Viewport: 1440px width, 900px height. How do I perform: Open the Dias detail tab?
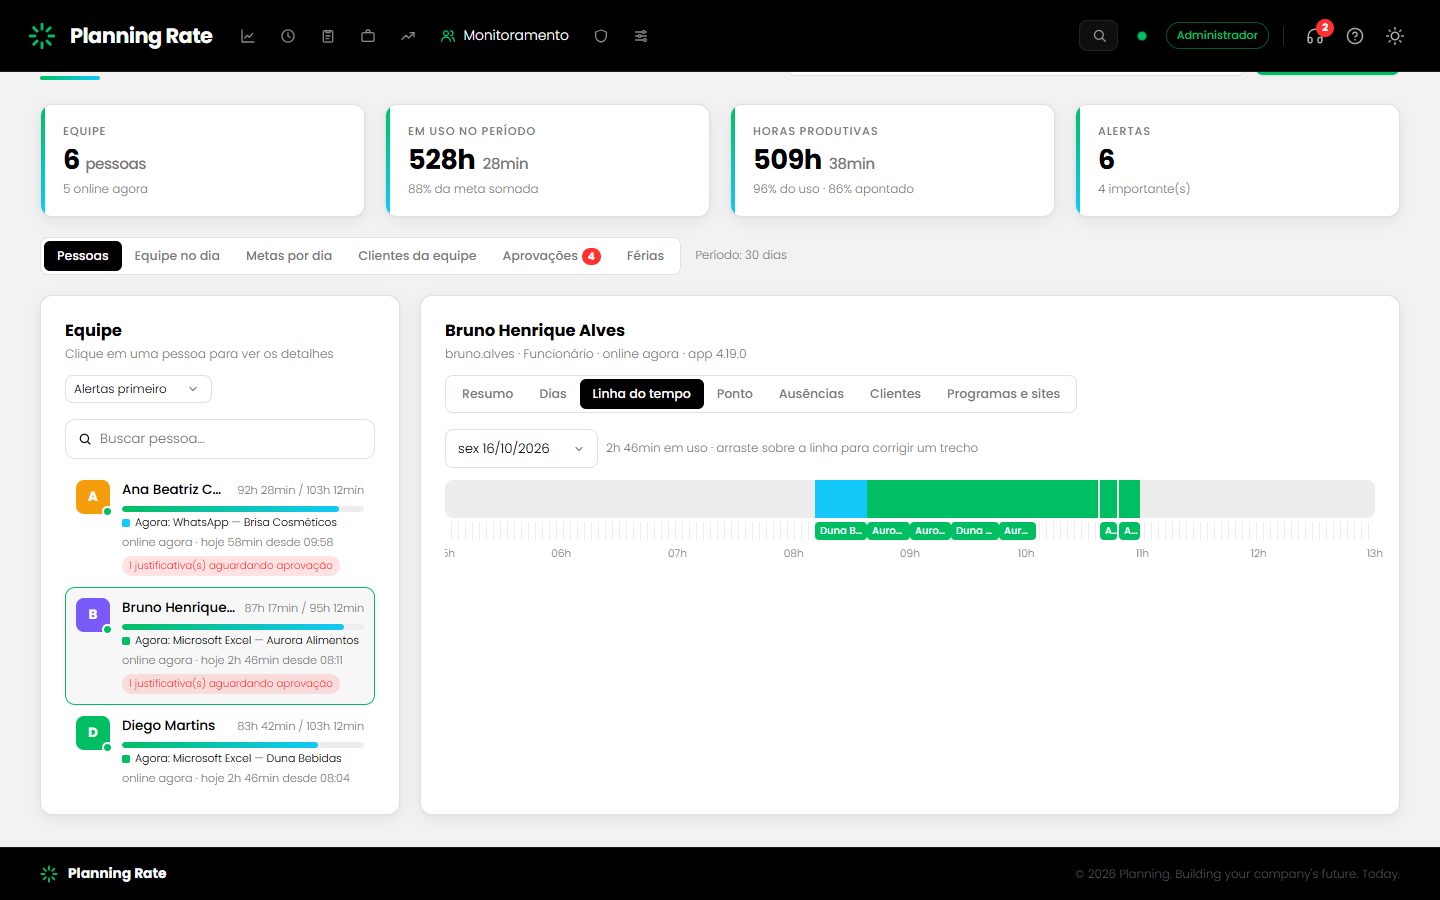[x=553, y=394]
